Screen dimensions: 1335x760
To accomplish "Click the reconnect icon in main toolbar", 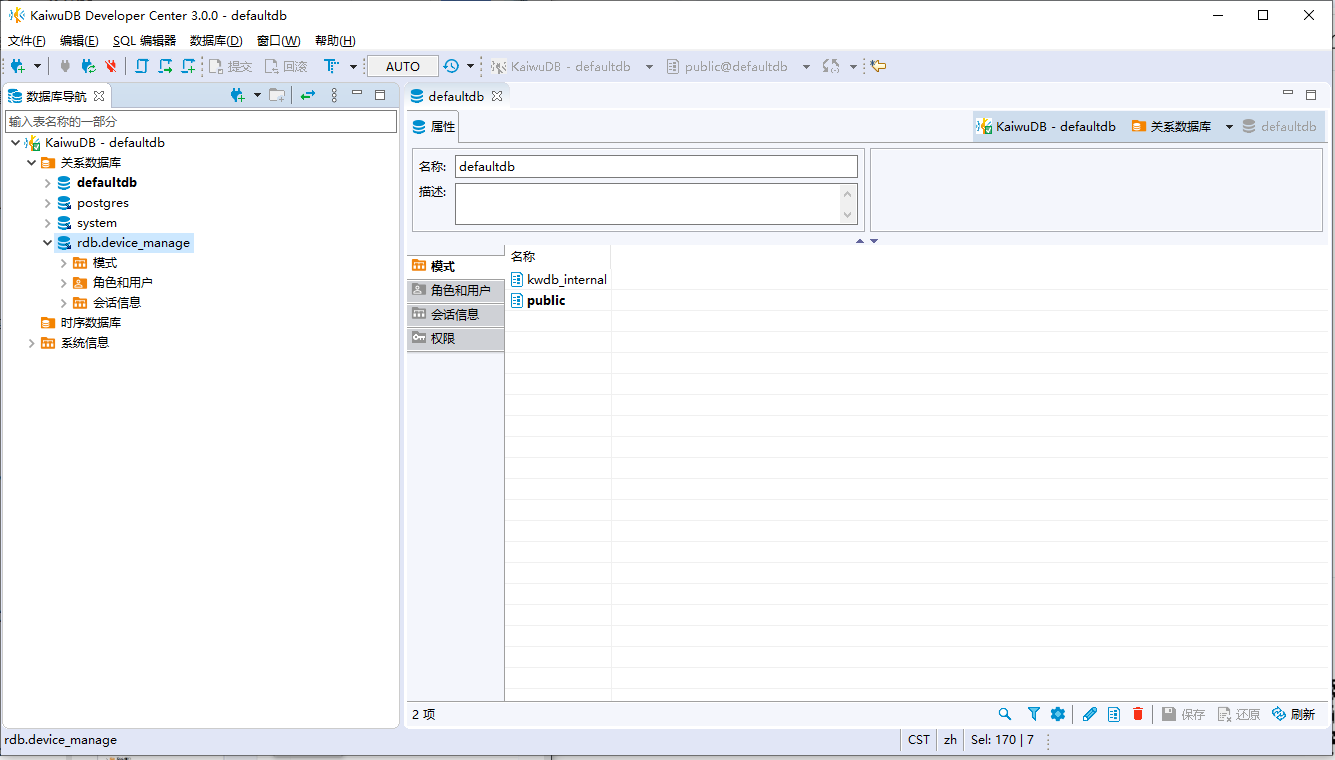I will [88, 66].
